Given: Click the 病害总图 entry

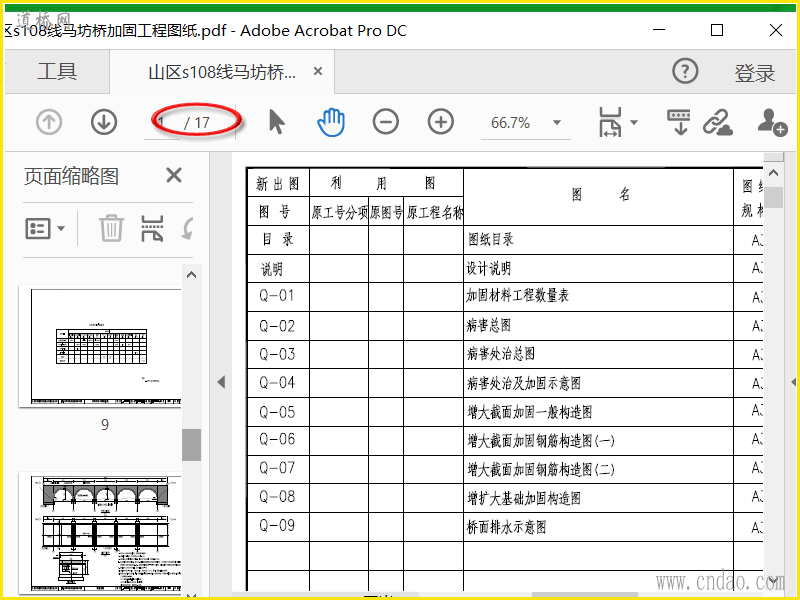Looking at the screenshot, I should coord(489,325).
